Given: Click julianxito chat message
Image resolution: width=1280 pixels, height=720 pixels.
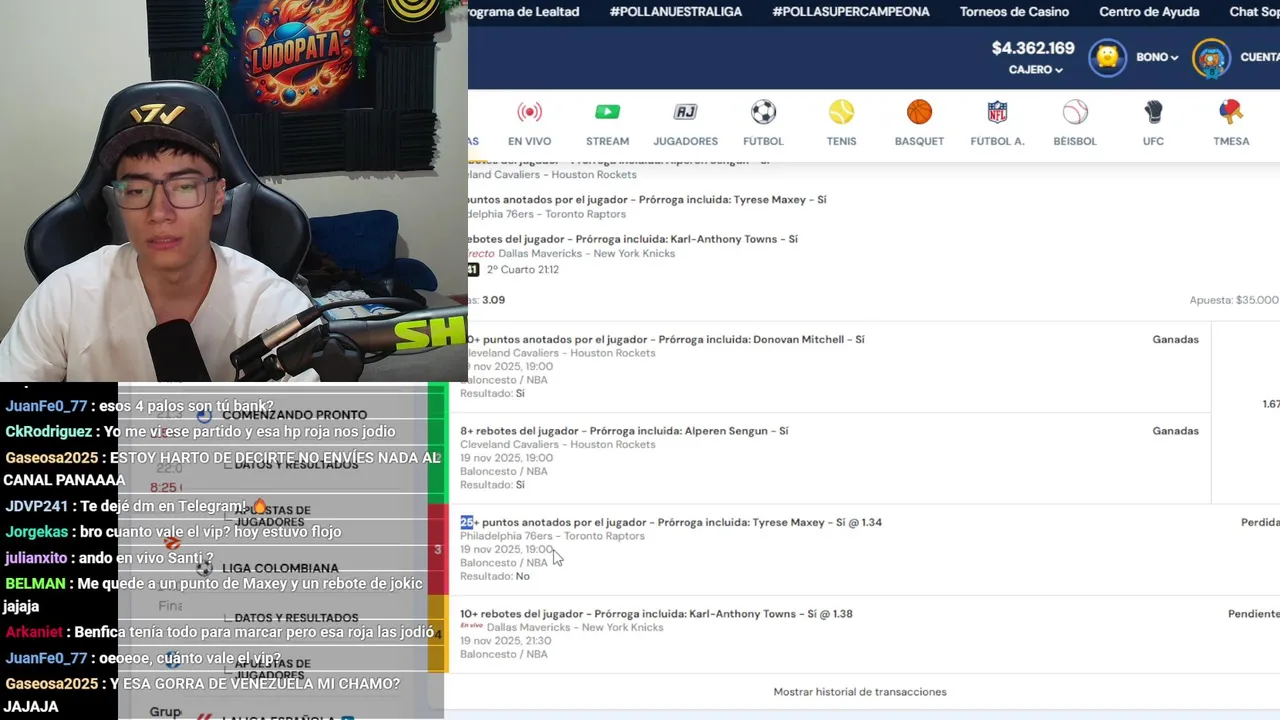Looking at the screenshot, I should (109, 558).
